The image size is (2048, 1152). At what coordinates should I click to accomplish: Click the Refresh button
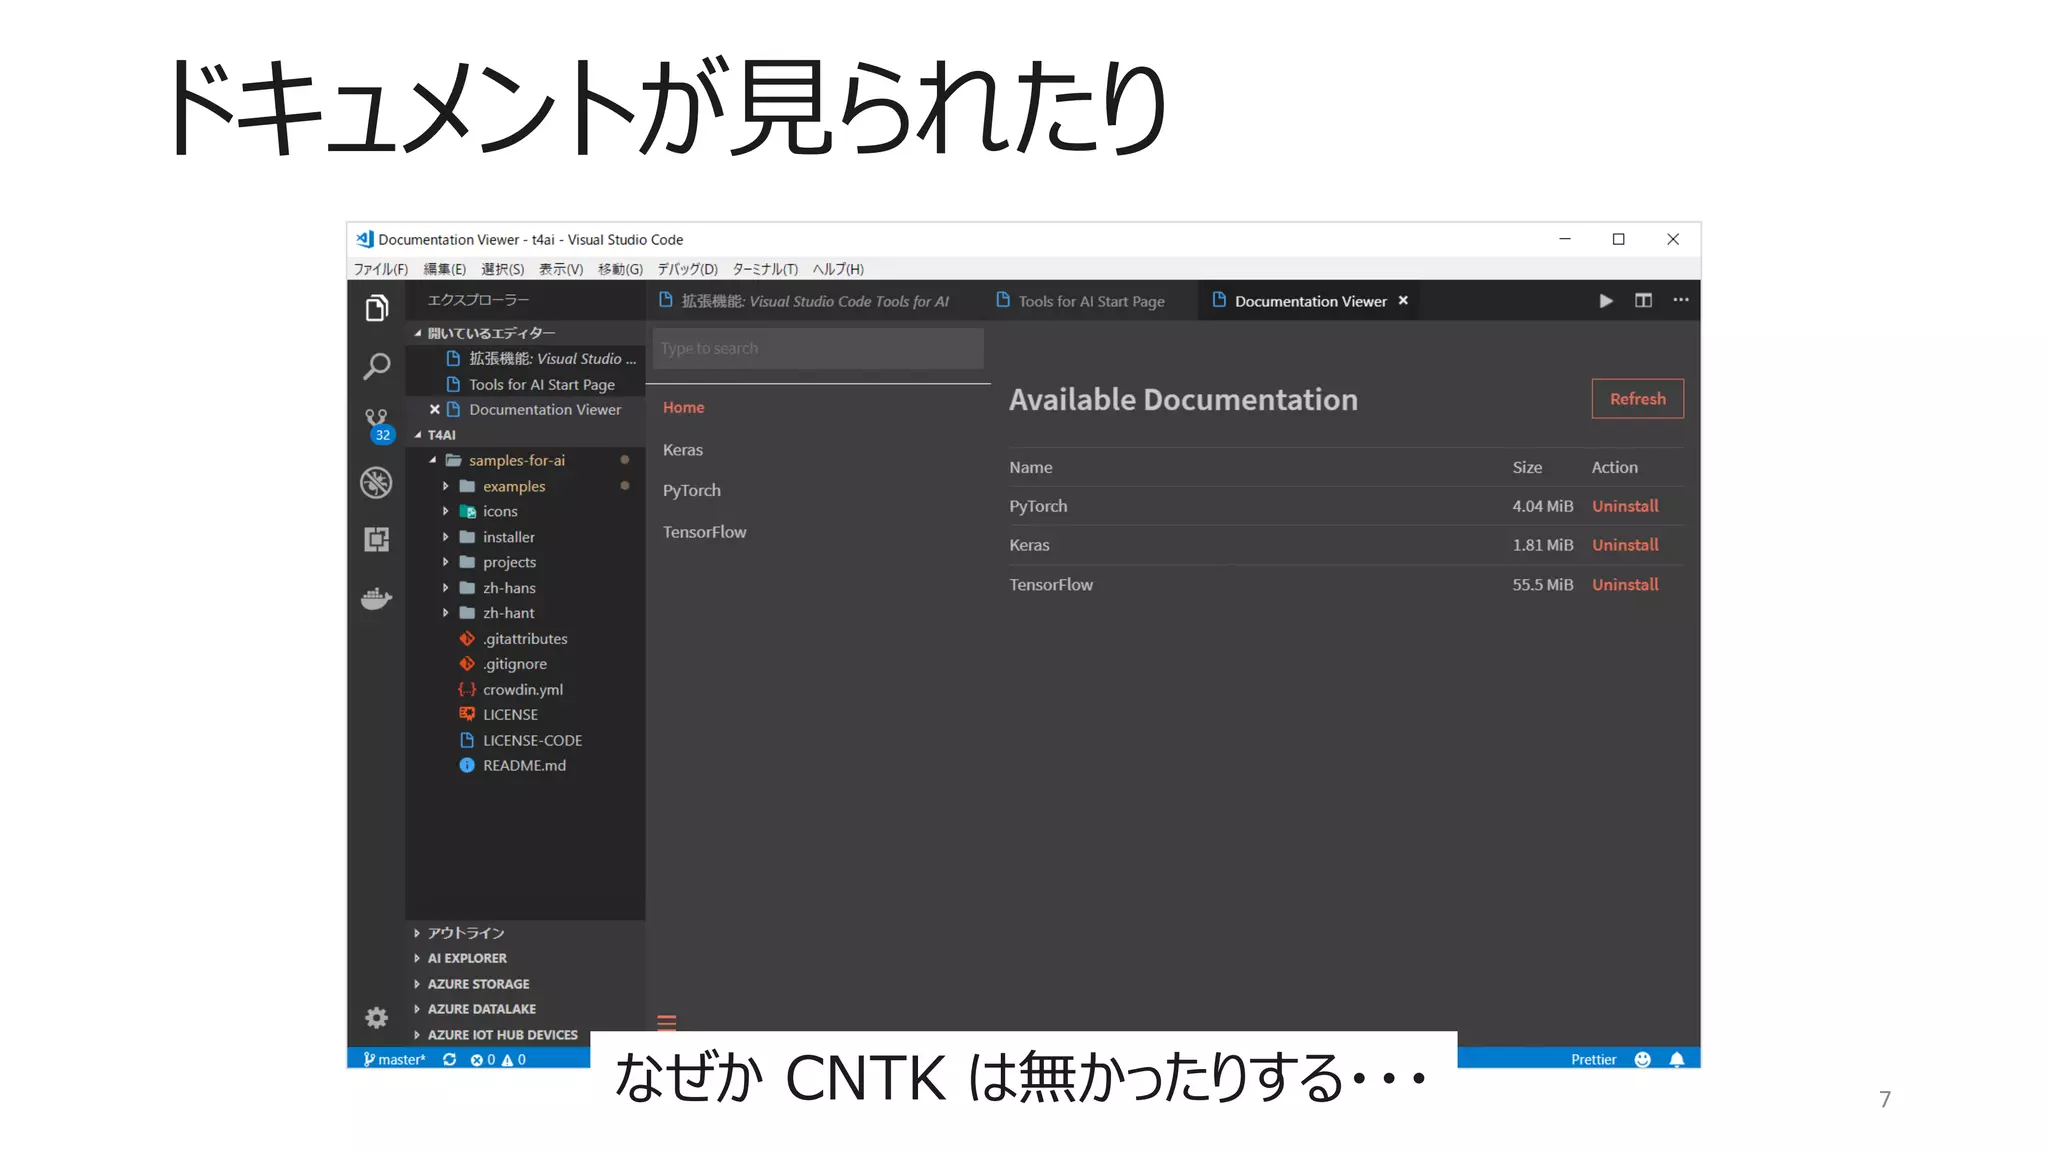pyautogui.click(x=1637, y=399)
